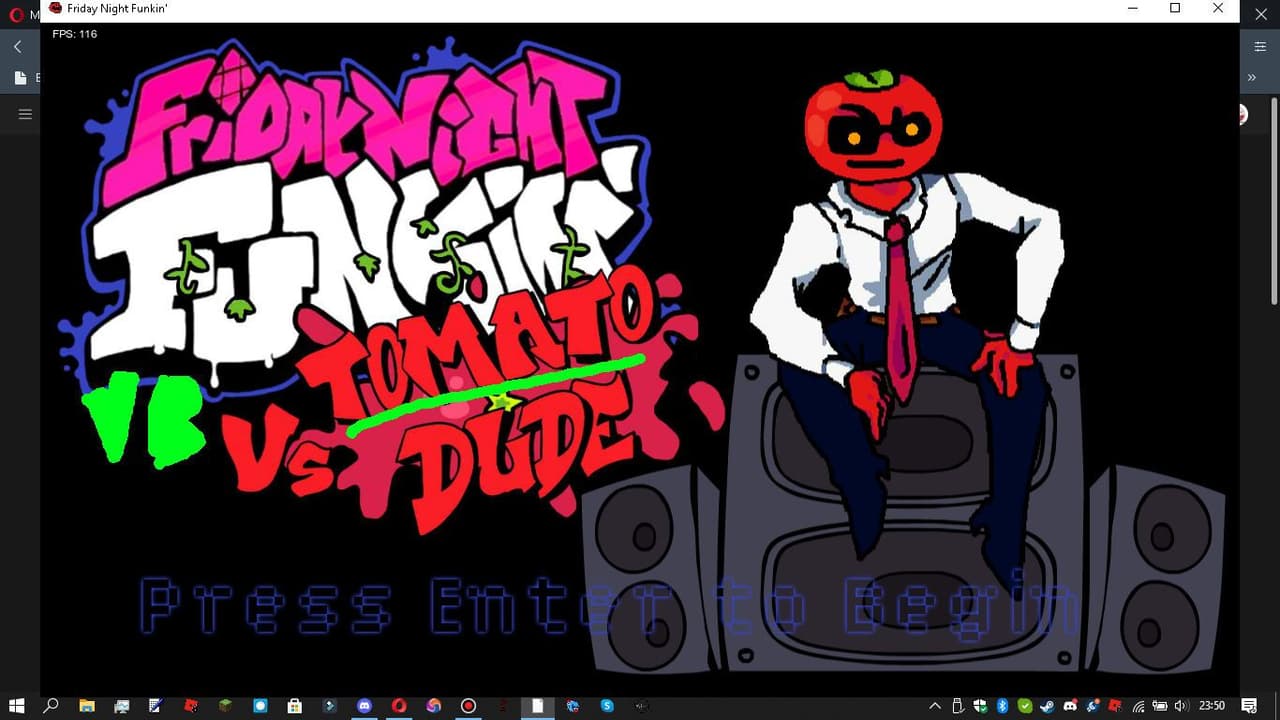This screenshot has height=720, width=1280.
Task: Go back in the background Opera browser
Action: pos(17,47)
